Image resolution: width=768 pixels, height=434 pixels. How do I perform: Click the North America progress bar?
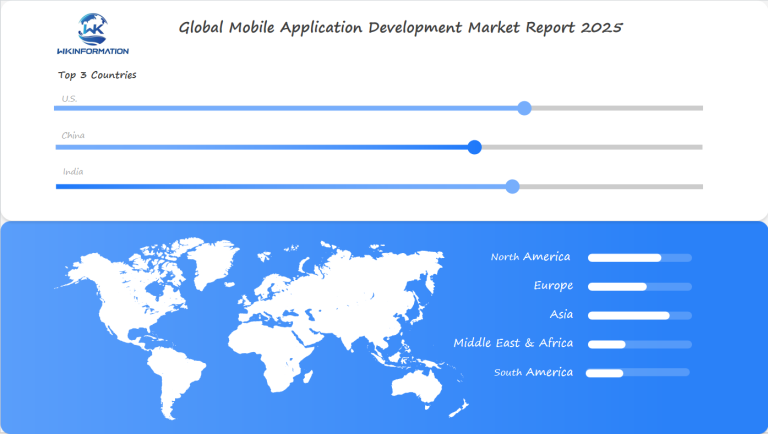pos(640,258)
